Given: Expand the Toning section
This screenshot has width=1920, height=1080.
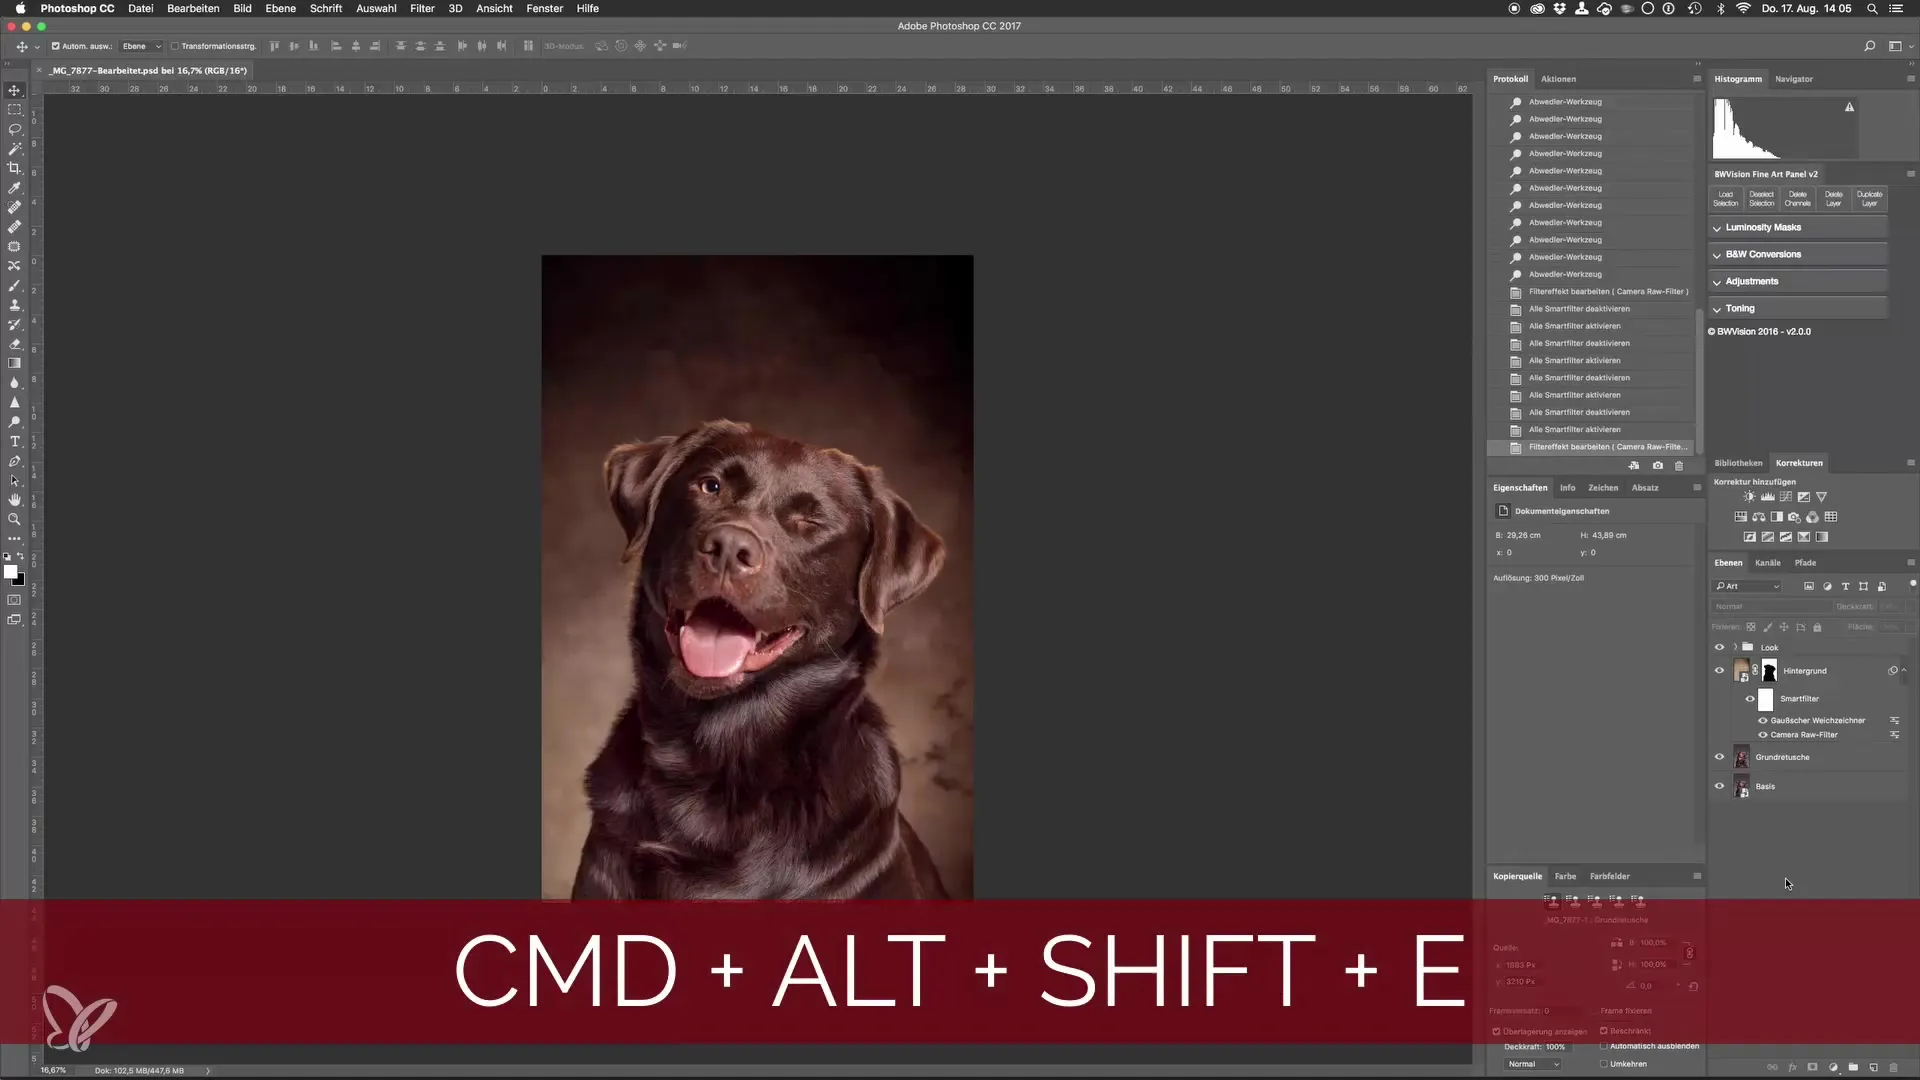Looking at the screenshot, I should (1798, 309).
